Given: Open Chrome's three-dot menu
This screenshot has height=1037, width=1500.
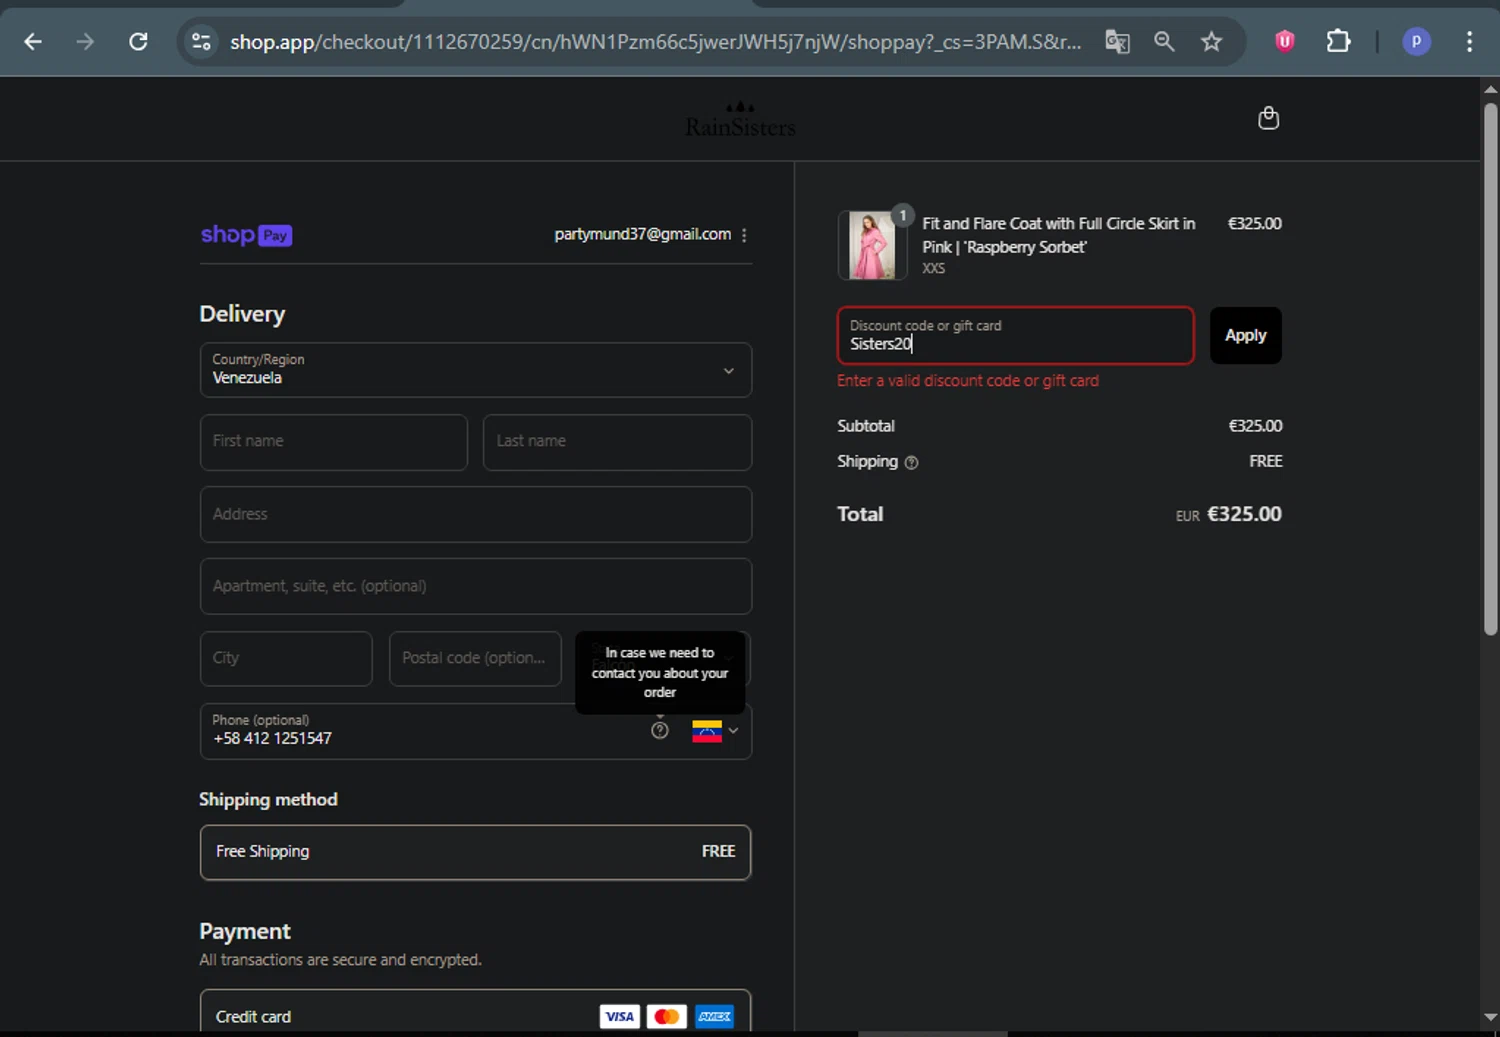Looking at the screenshot, I should tap(1469, 41).
